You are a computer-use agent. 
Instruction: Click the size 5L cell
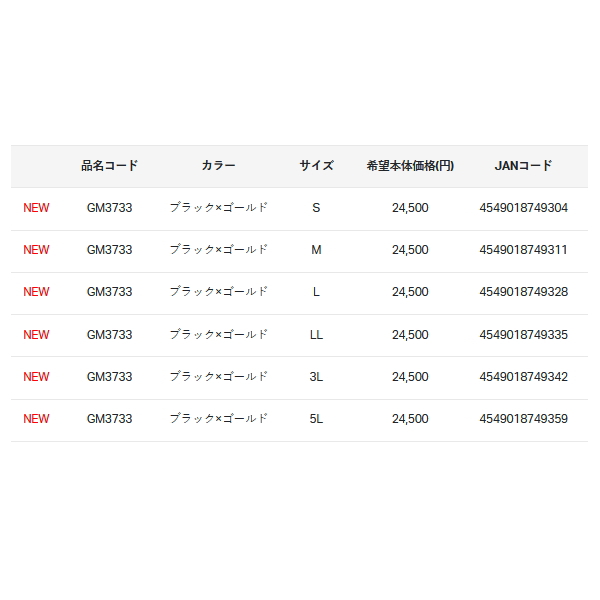pyautogui.click(x=316, y=419)
